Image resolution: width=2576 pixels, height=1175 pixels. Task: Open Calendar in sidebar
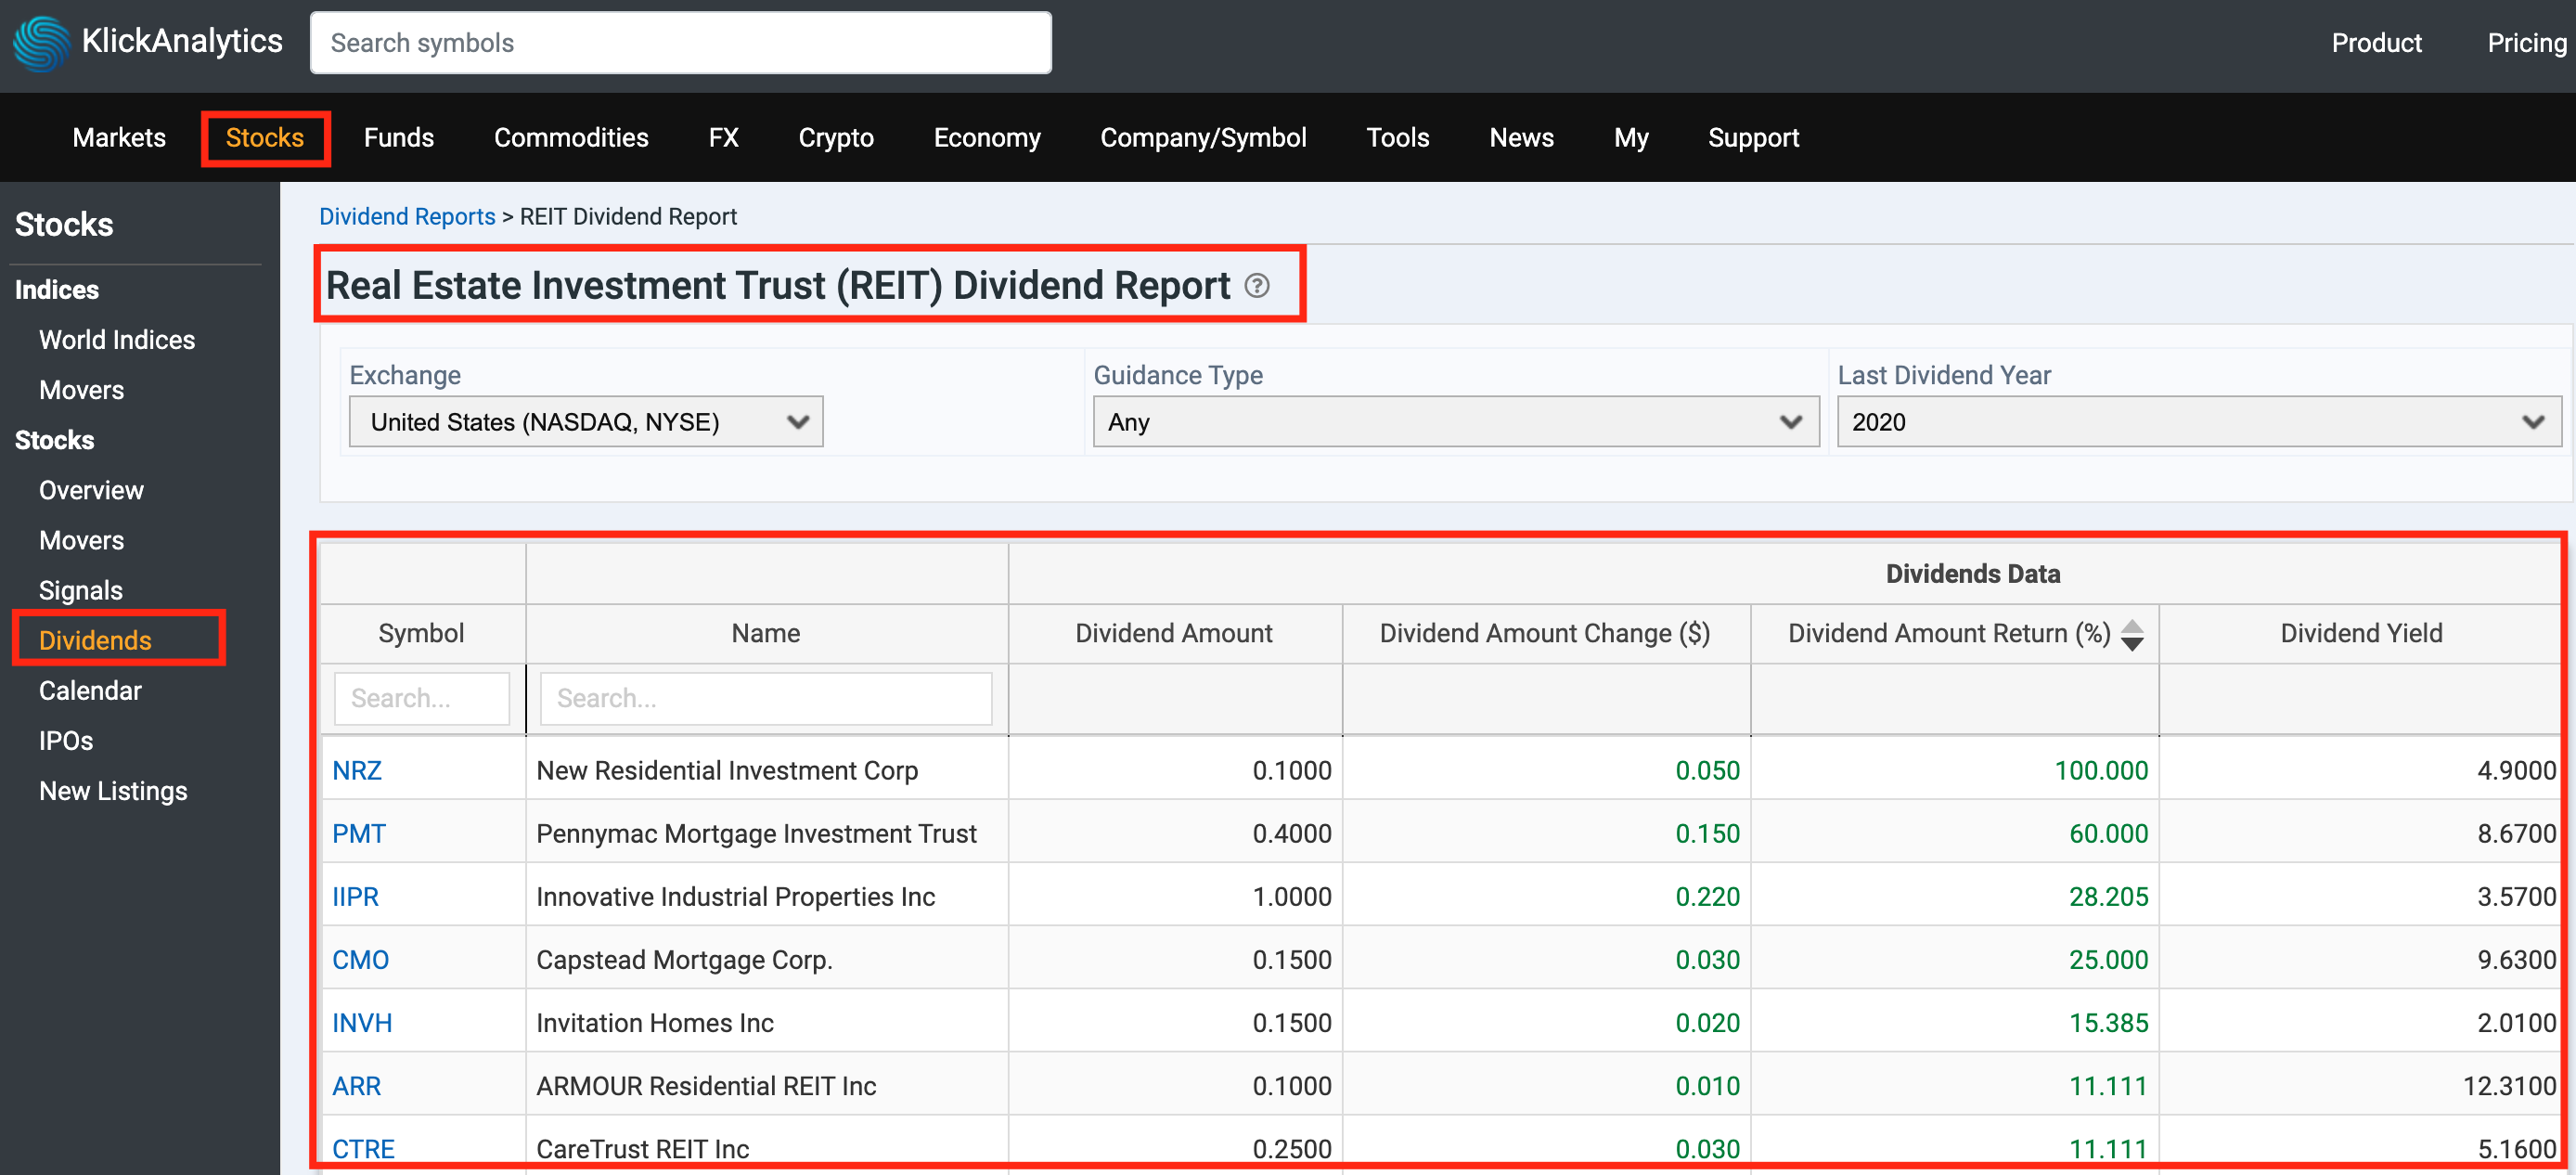click(90, 690)
